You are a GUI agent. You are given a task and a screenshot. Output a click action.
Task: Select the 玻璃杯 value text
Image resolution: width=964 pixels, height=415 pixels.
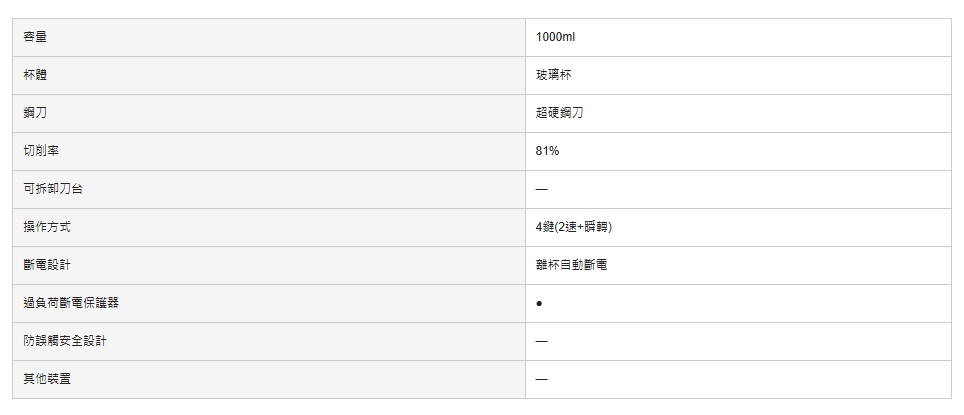(x=553, y=75)
